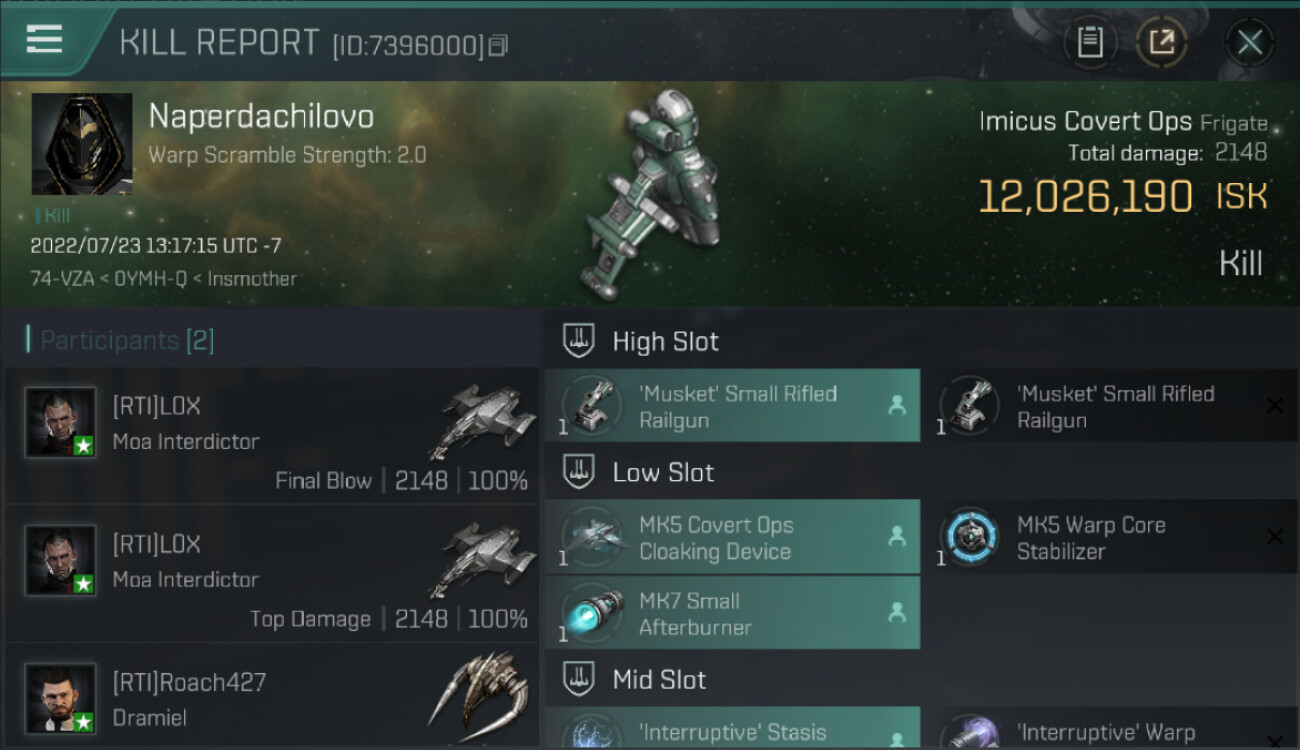1300x750 pixels.
Task: Open the hamburger menu
Action: (x=44, y=40)
